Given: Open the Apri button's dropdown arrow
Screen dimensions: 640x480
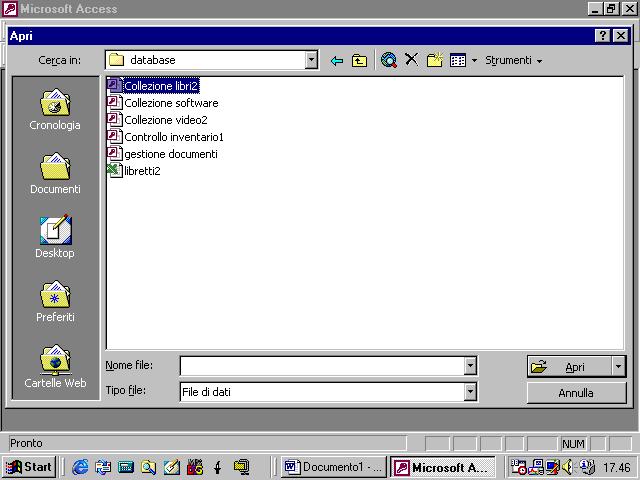Looking at the screenshot, I should pos(618,367).
